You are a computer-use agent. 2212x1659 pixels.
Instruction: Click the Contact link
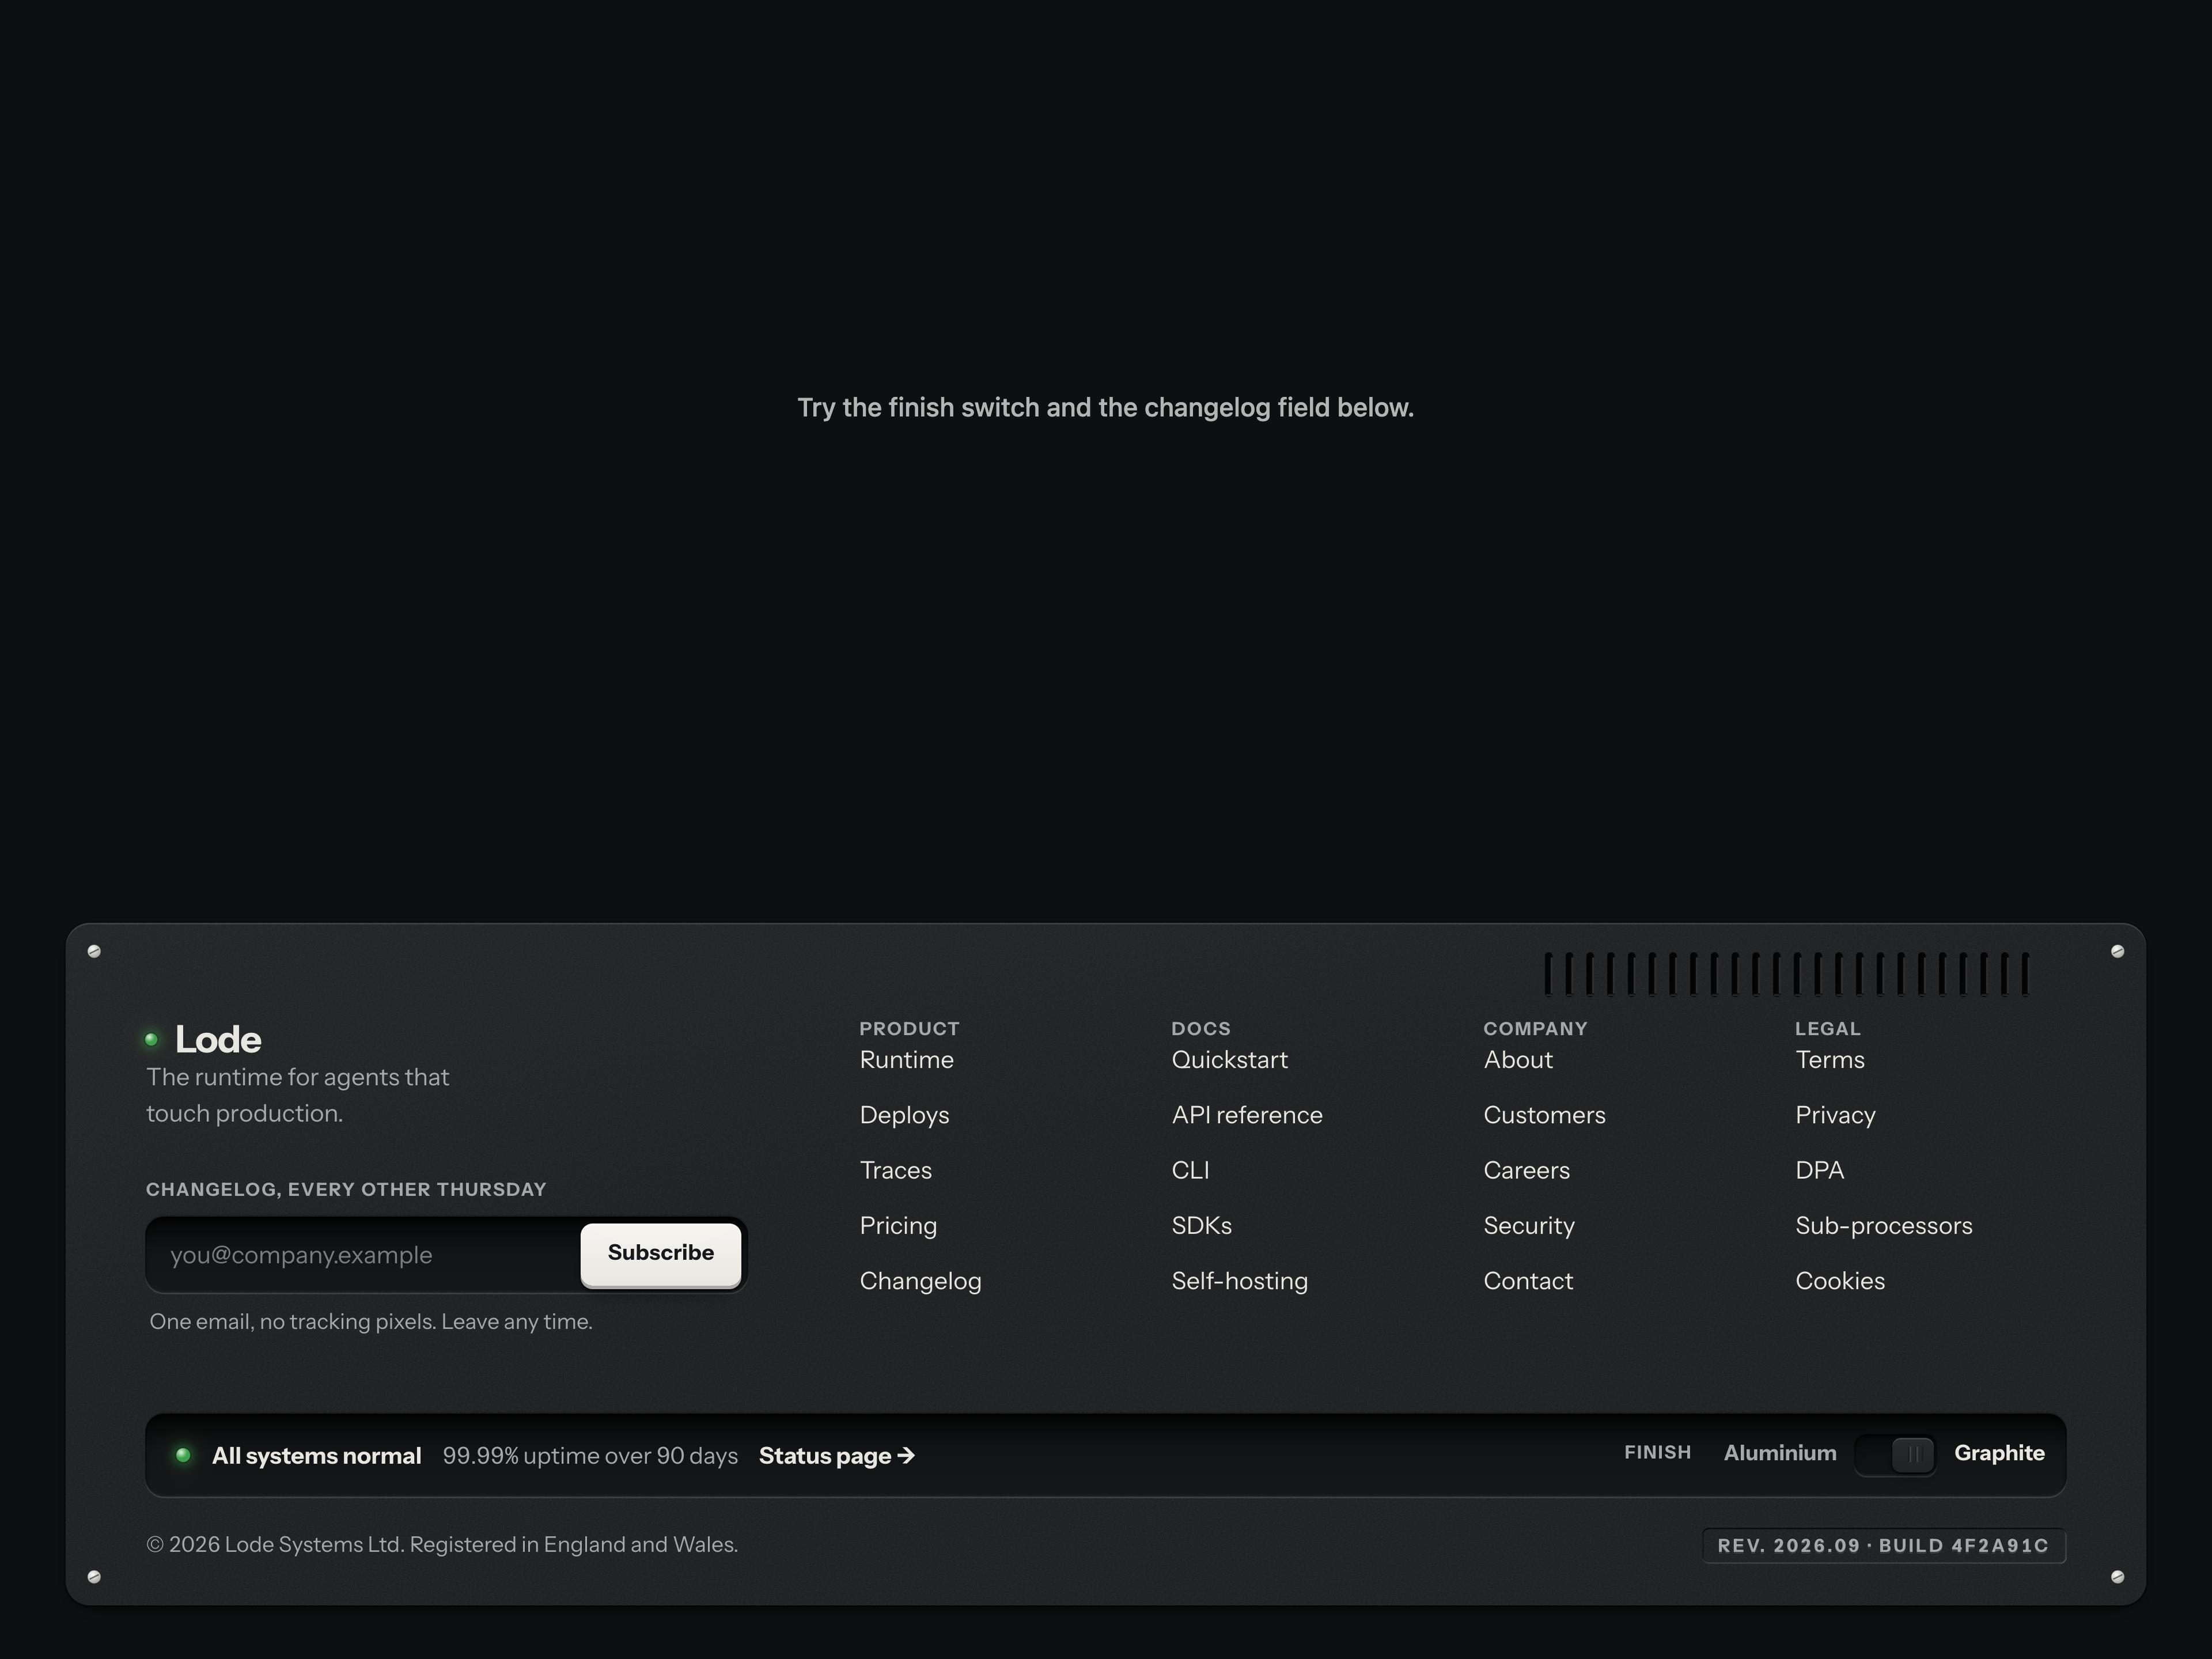tap(1528, 1281)
